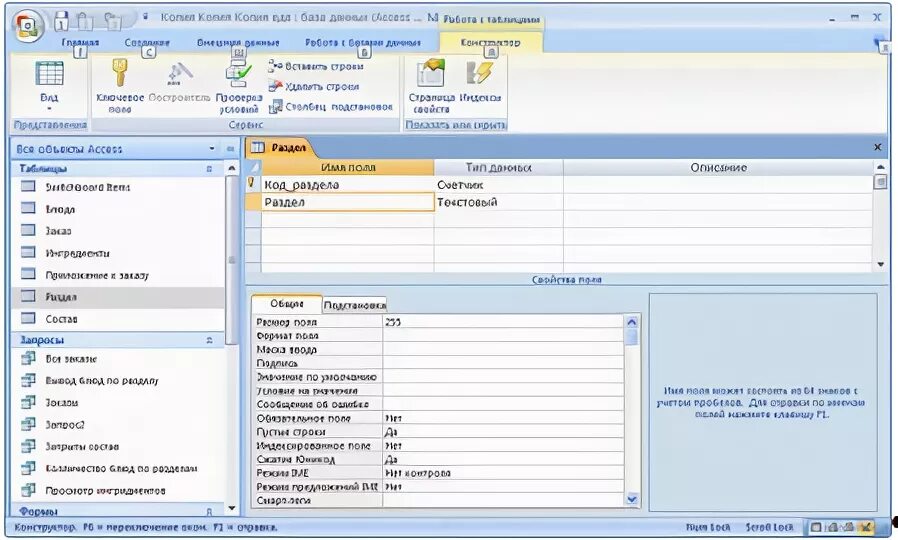The height and width of the screenshot is (540, 898).
Task: Click the Вид view grid icon
Action: click(x=49, y=73)
